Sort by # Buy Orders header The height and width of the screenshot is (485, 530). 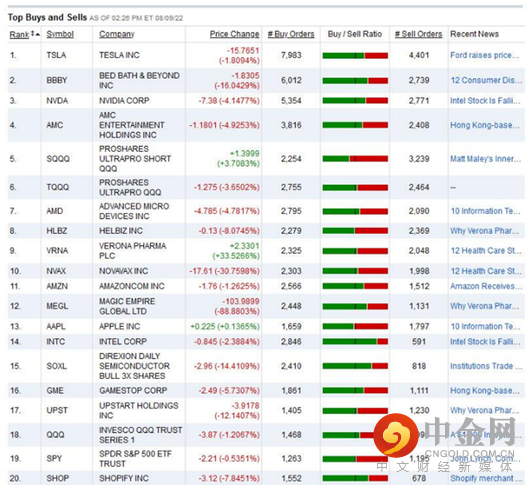coord(291,34)
